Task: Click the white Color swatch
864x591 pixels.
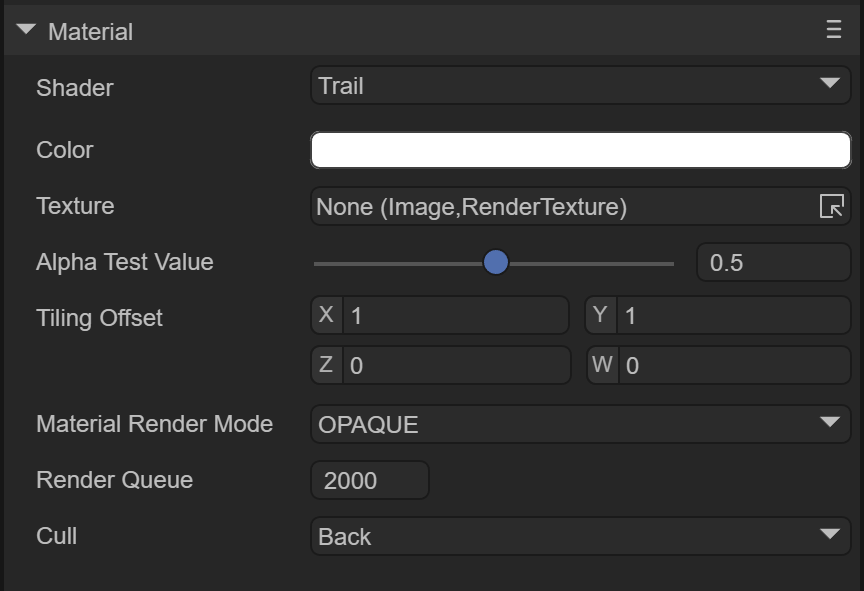Action: pyautogui.click(x=580, y=150)
